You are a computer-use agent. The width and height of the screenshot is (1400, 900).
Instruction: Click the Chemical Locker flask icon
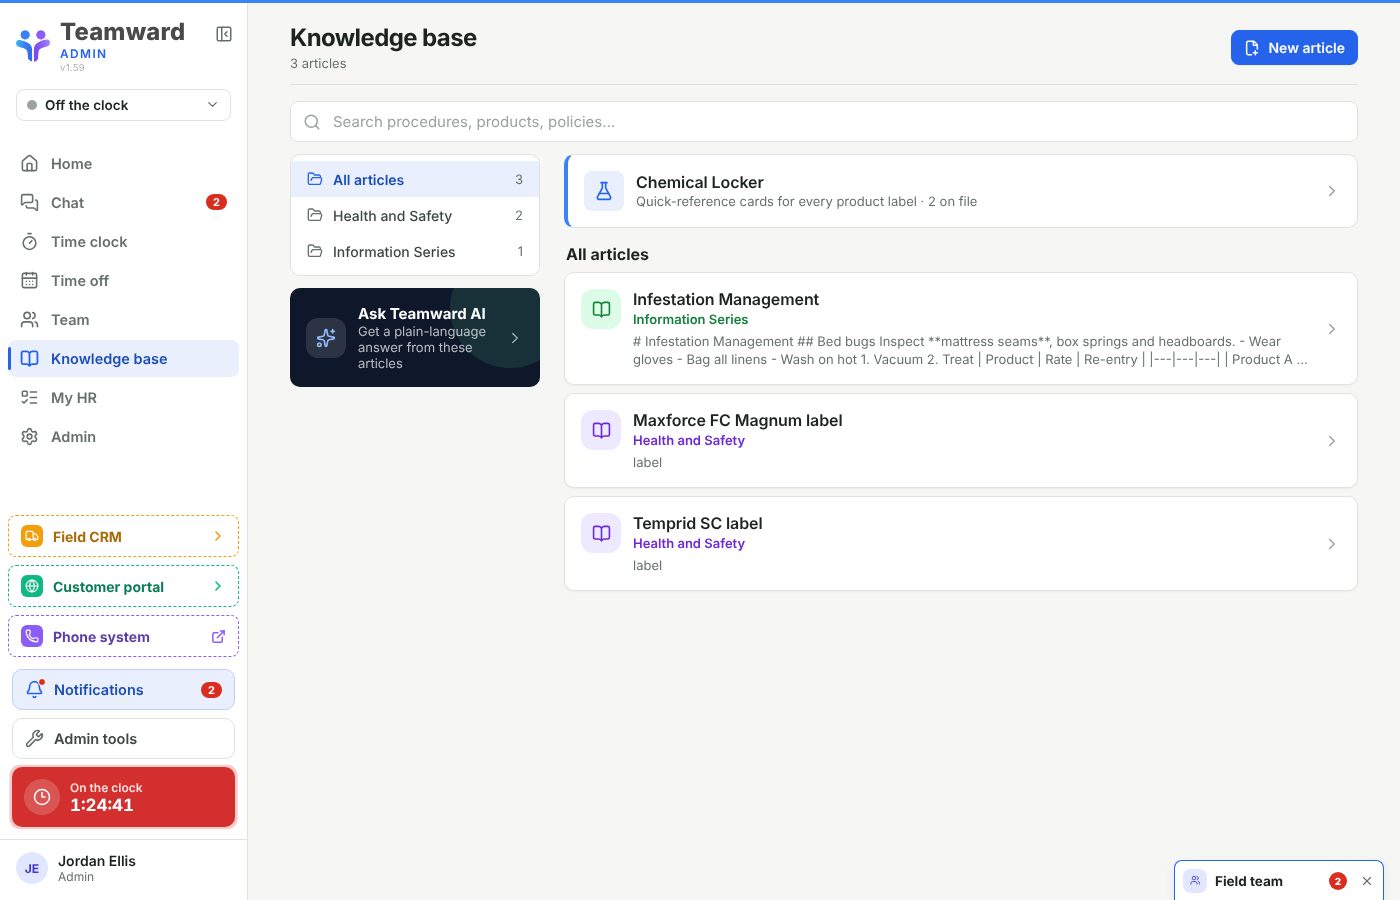point(604,191)
